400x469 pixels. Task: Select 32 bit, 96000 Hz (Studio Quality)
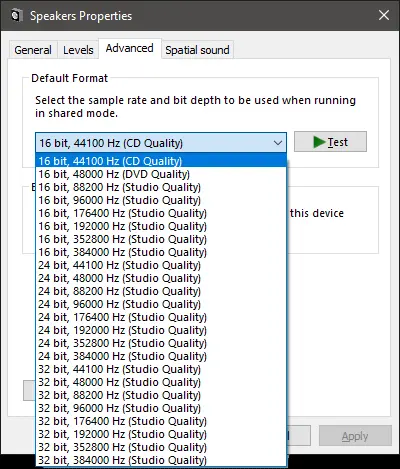(x=161, y=408)
